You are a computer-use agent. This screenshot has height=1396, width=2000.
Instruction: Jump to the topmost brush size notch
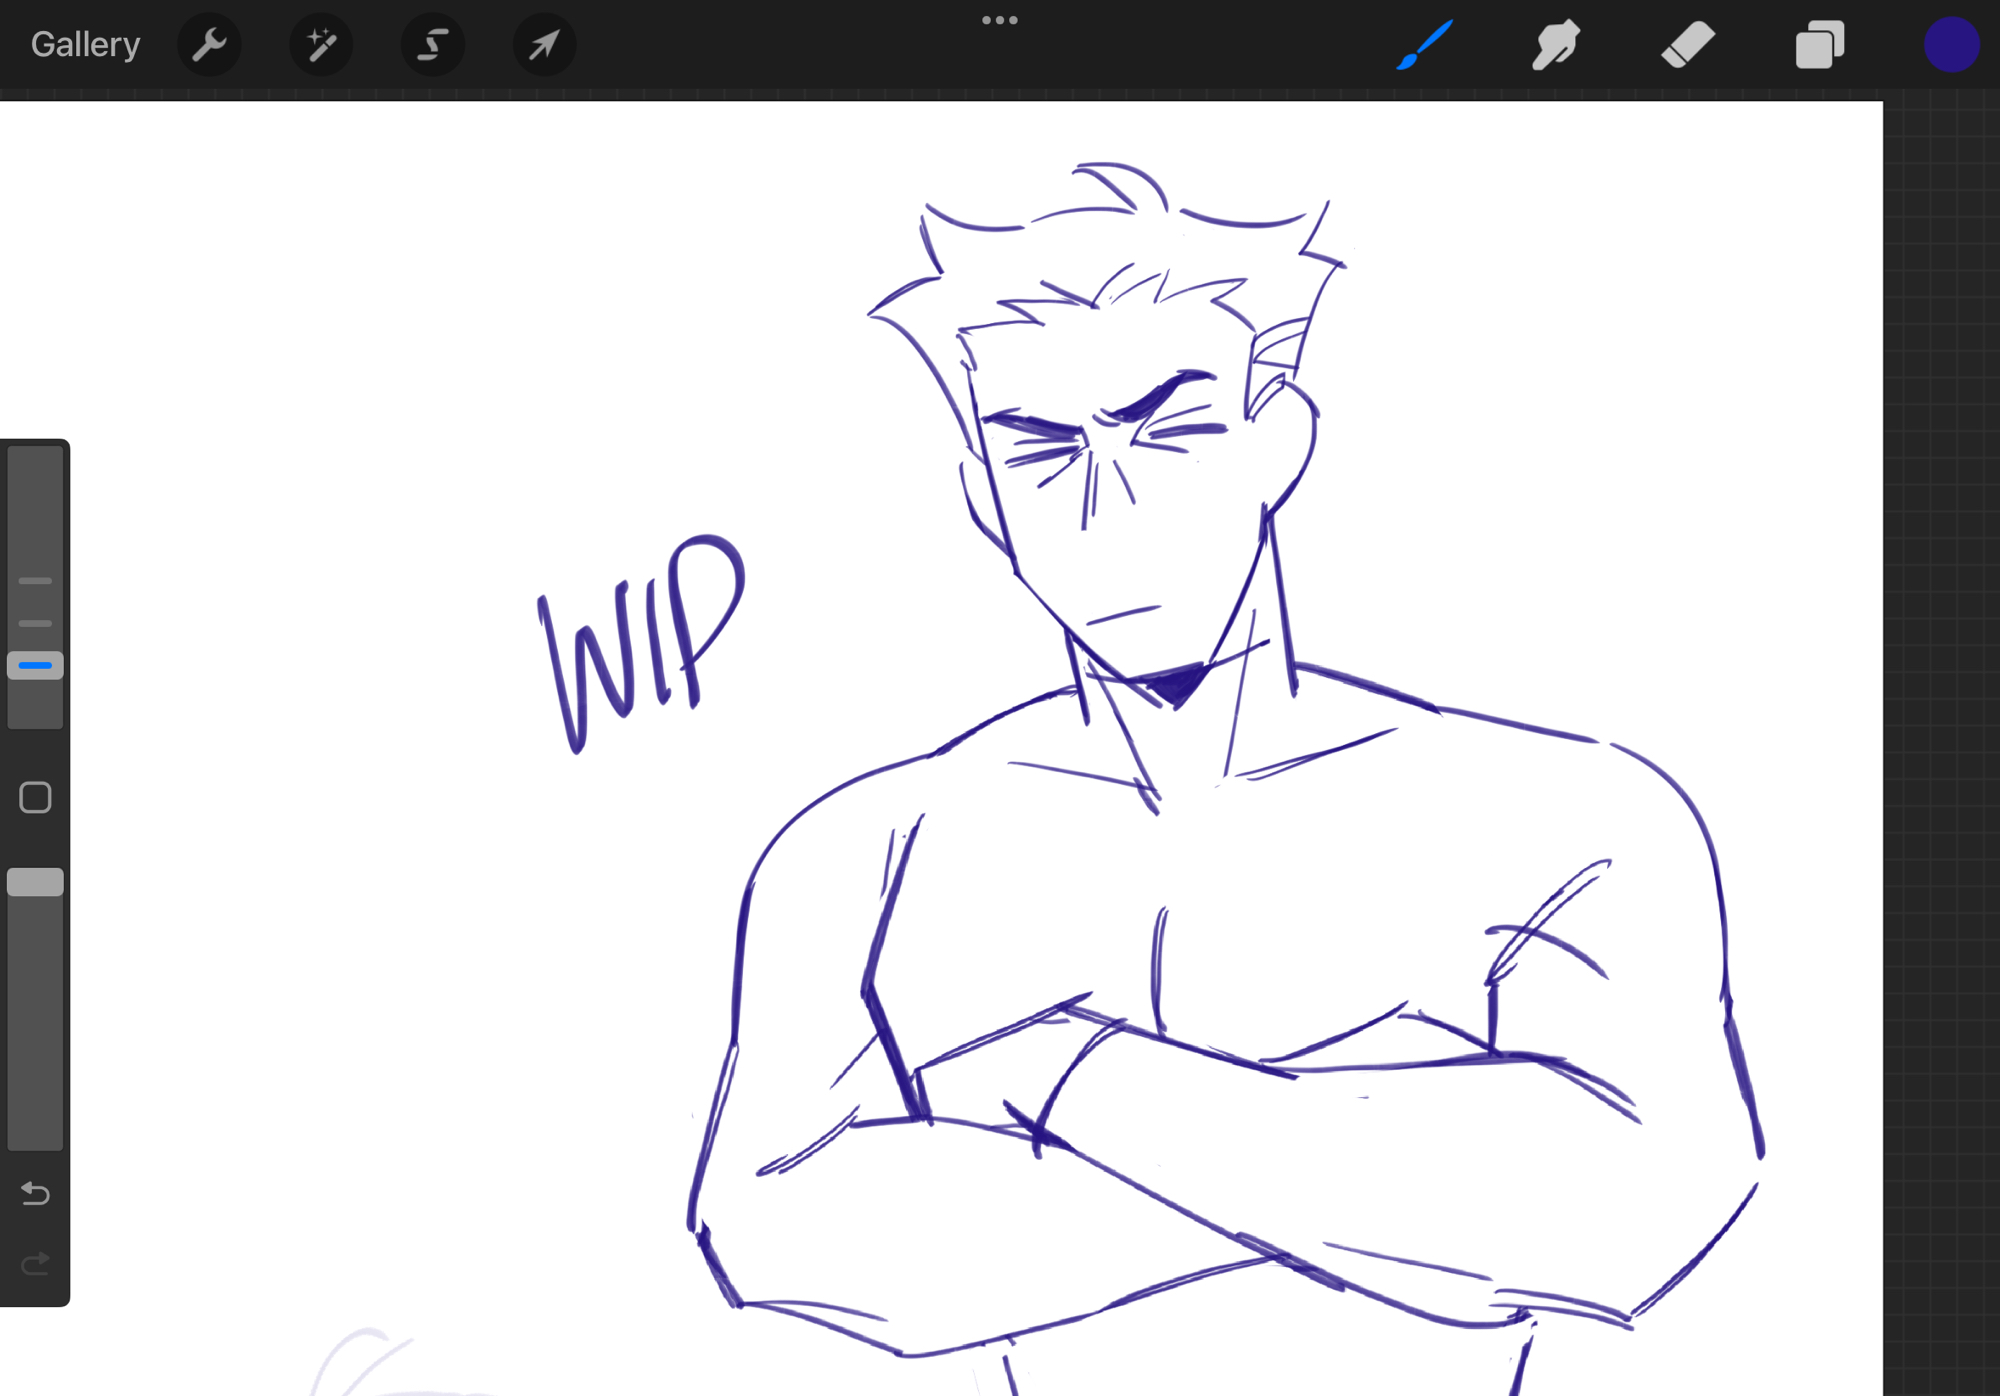[35, 581]
